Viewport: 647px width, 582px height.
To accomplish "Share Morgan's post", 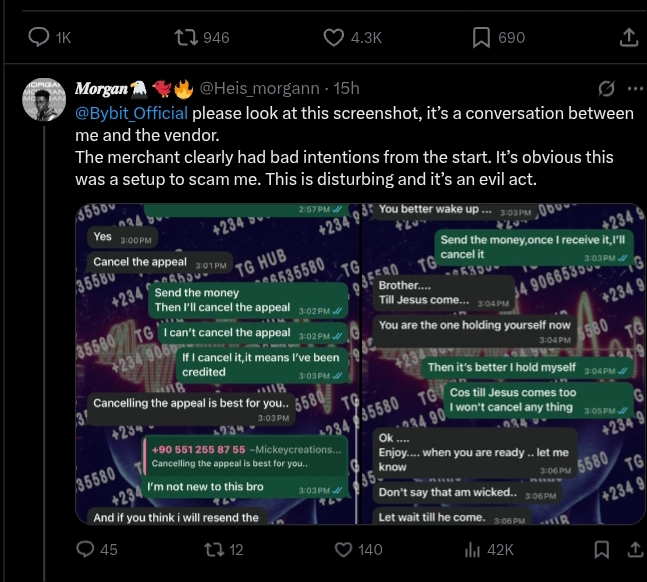I will (x=631, y=549).
